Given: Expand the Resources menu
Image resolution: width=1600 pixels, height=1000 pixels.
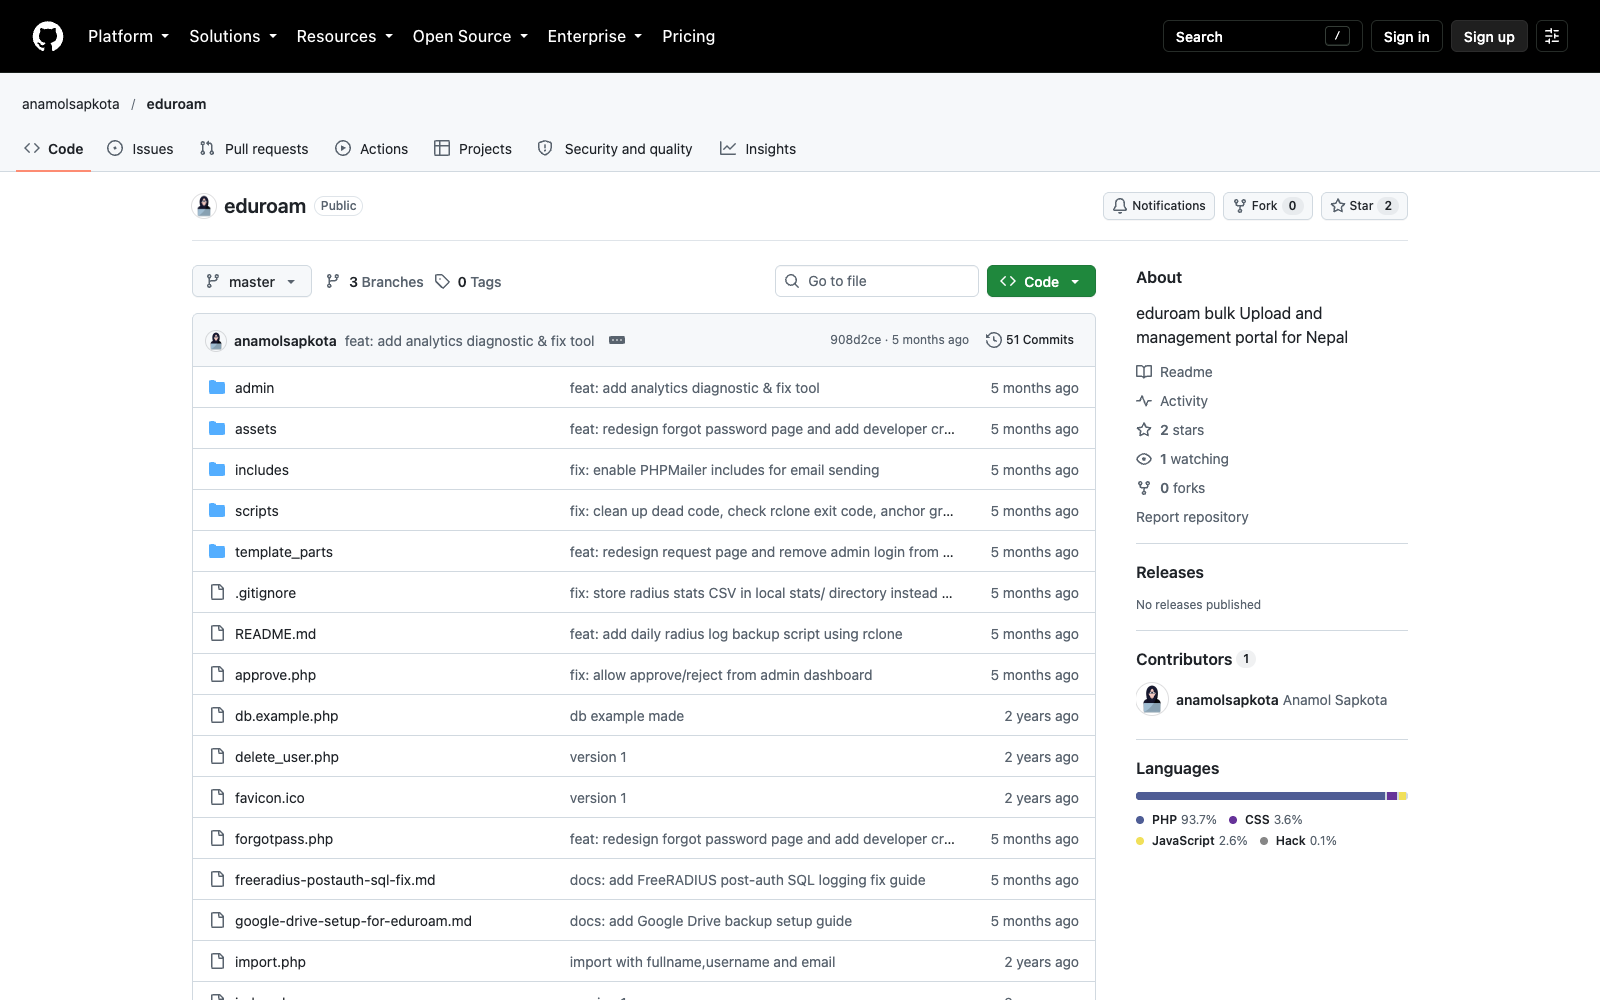Looking at the screenshot, I should point(344,36).
